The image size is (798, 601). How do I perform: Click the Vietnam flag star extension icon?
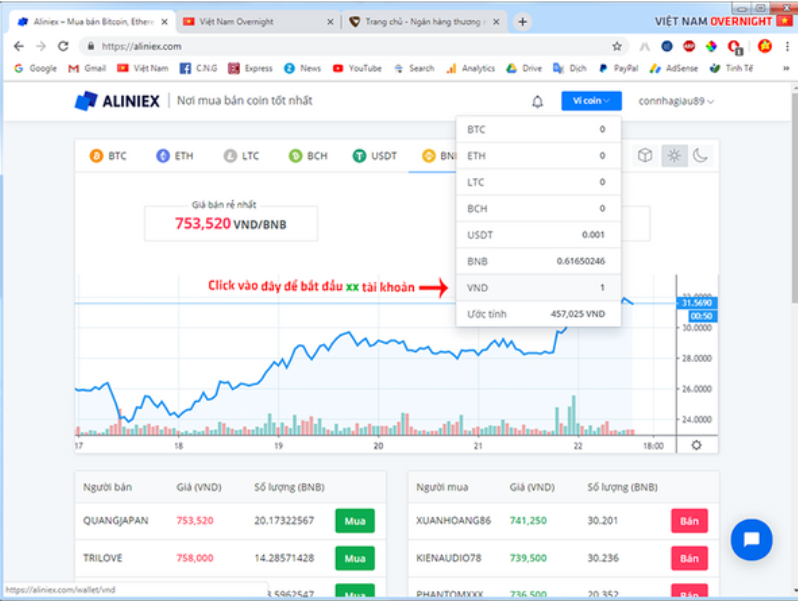(x=764, y=46)
